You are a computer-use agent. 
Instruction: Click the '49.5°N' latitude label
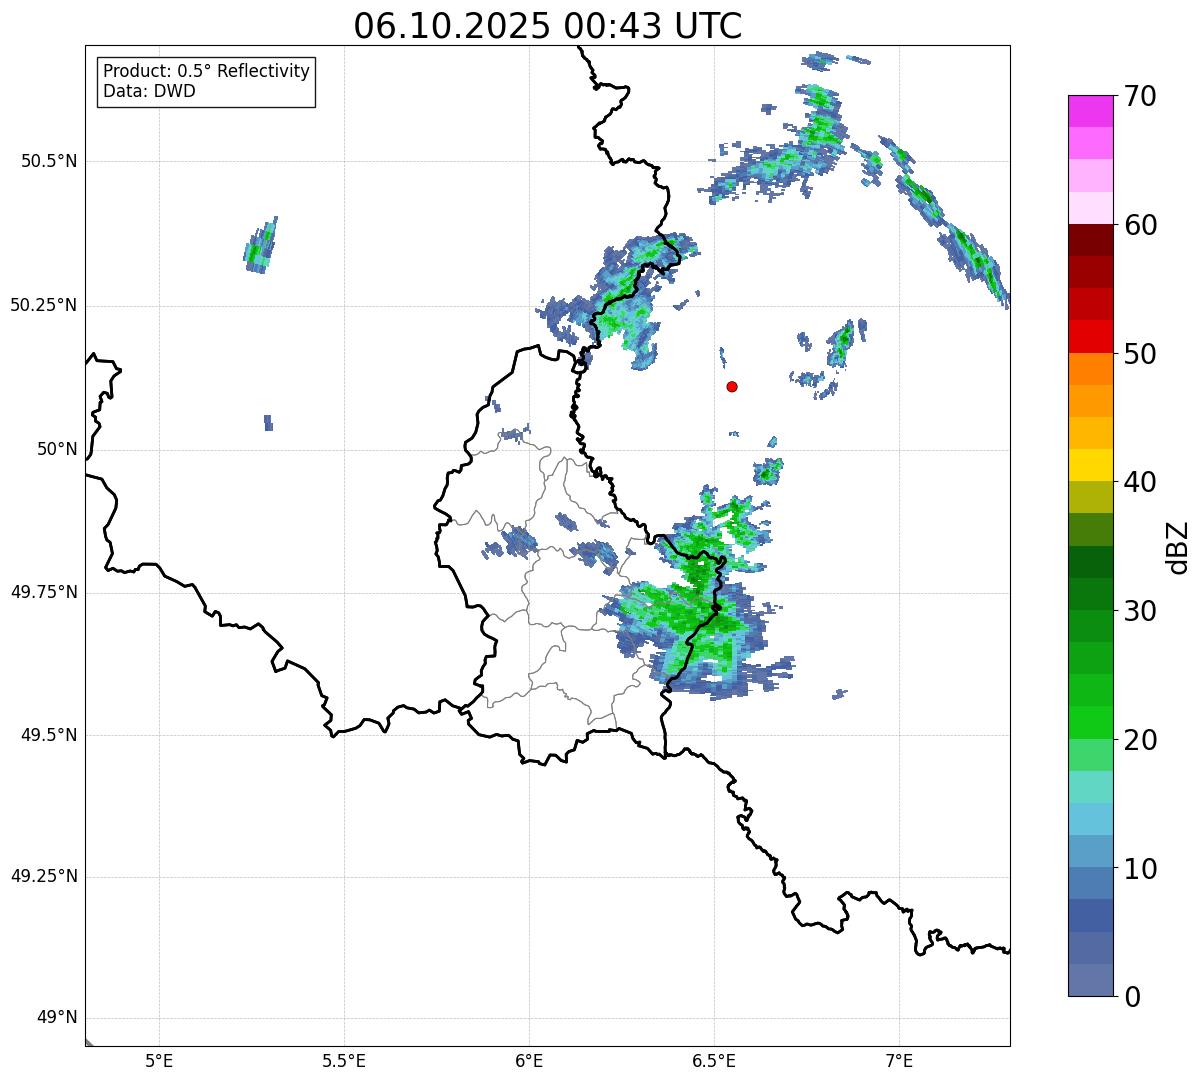click(x=49, y=735)
